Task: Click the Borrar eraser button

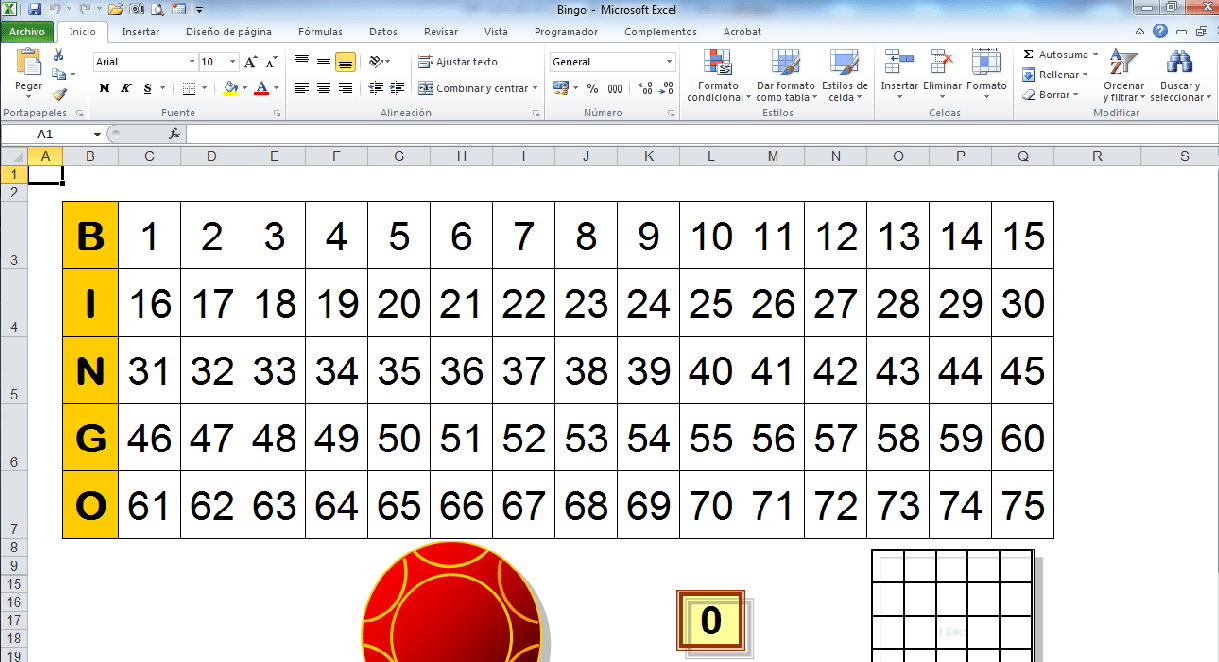Action: 1051,95
